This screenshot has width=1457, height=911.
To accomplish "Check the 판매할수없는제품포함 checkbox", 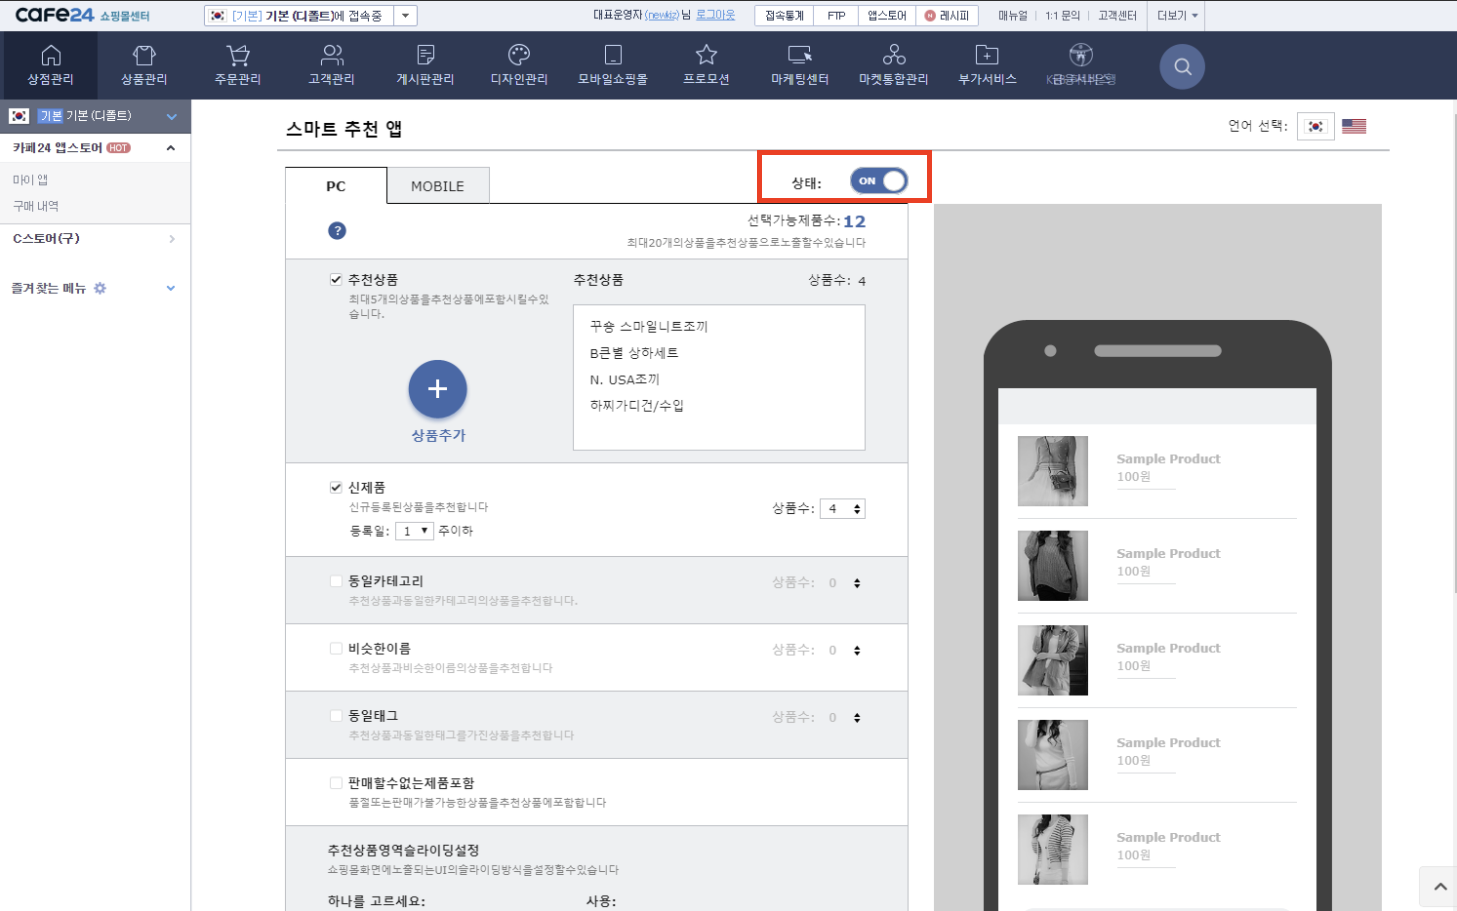I will click(336, 783).
